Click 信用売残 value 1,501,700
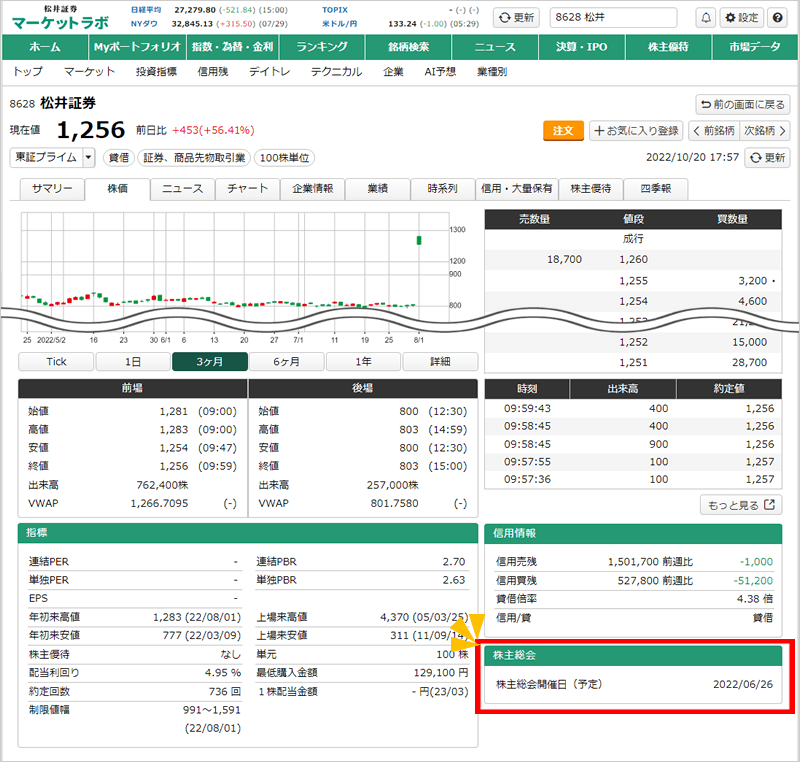Viewport: 800px width, 762px height. click(x=633, y=562)
